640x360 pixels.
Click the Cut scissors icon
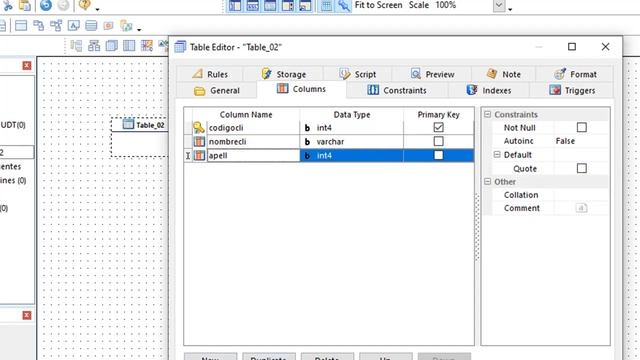pyautogui.click(x=7, y=5)
